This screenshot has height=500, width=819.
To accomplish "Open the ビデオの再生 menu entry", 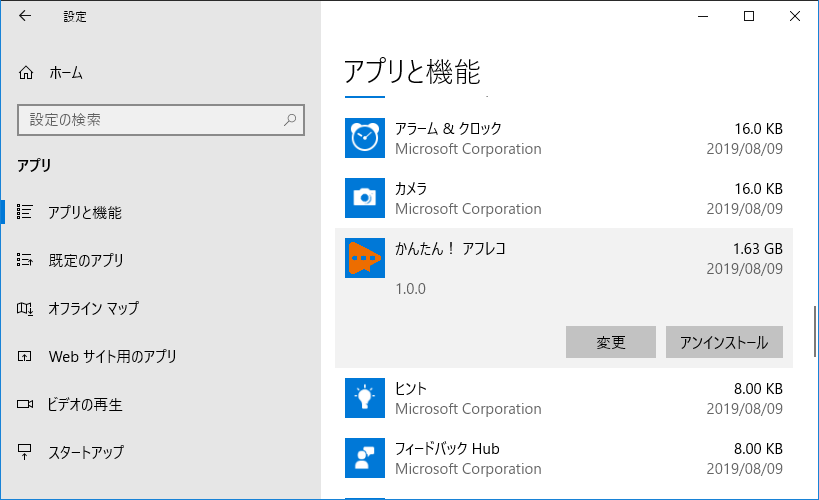I will pyautogui.click(x=85, y=404).
